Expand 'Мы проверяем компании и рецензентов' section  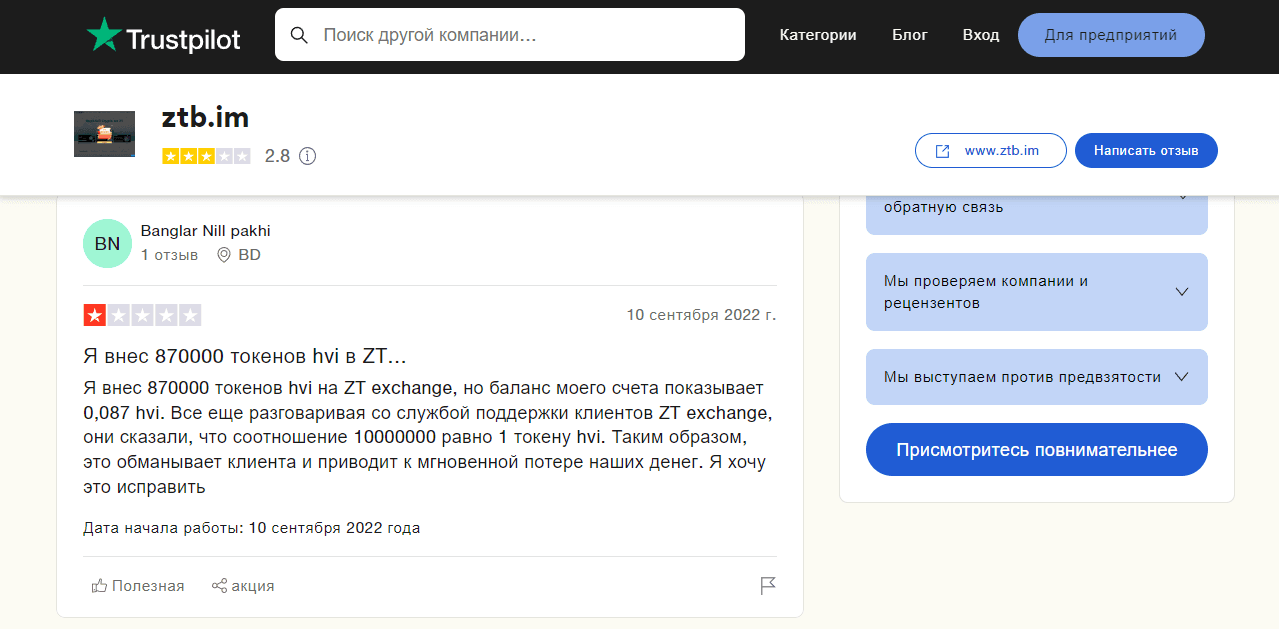tap(1036, 292)
